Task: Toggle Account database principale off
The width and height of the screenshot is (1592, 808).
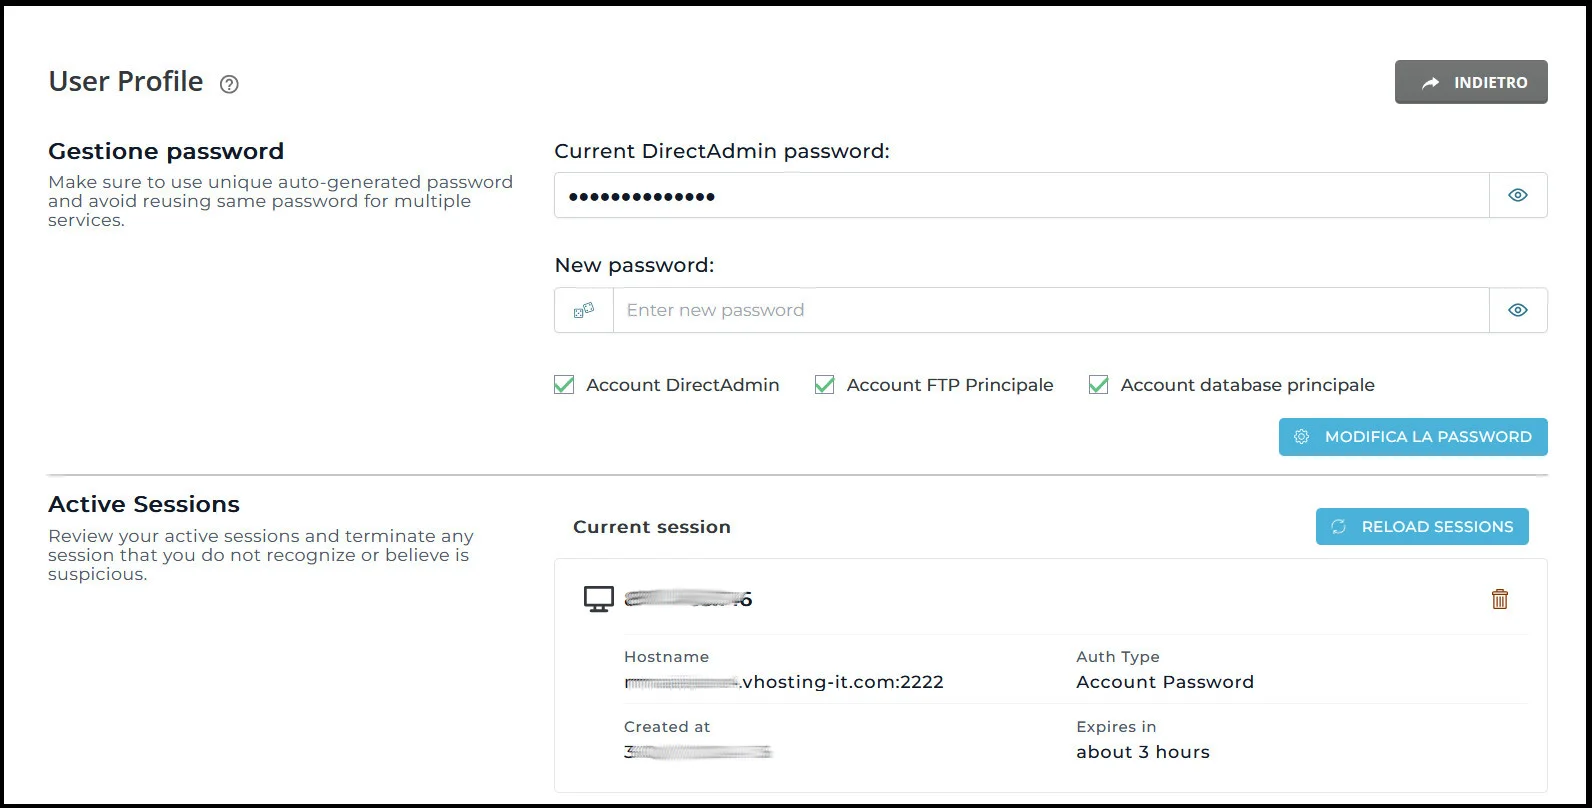Action: click(1098, 384)
